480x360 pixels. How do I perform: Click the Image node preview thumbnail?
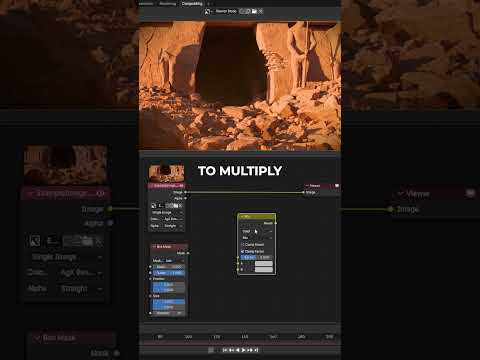pyautogui.click(x=166, y=173)
